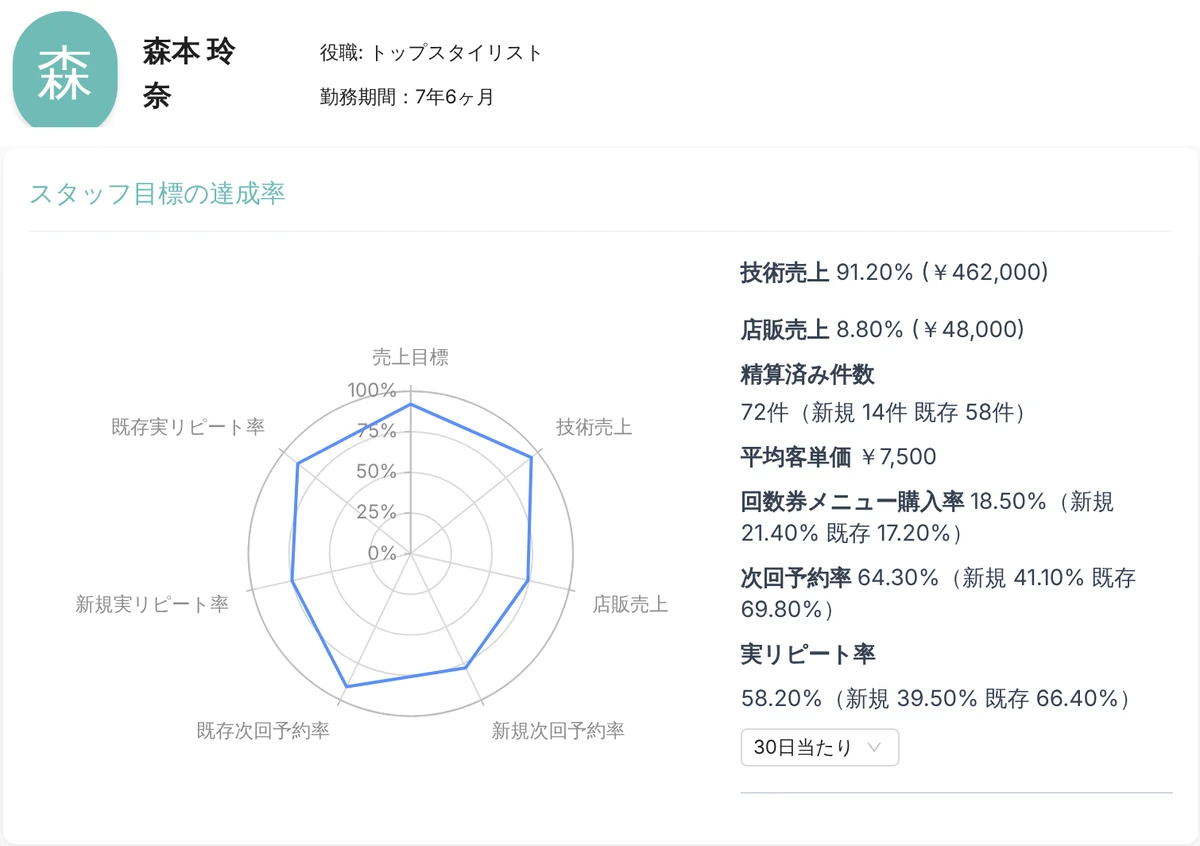Click the 実リピート率 heading

coord(808,655)
